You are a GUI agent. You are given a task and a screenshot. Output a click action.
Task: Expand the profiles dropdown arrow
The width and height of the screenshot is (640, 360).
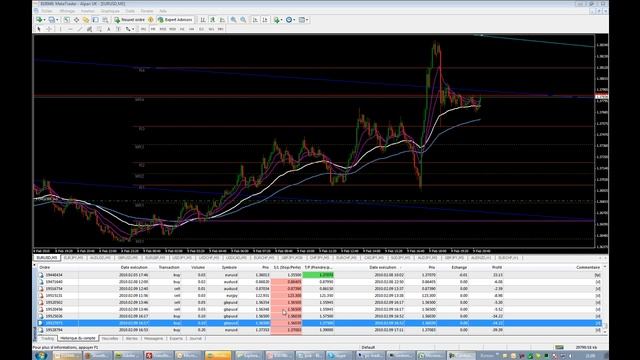tap(57, 20)
